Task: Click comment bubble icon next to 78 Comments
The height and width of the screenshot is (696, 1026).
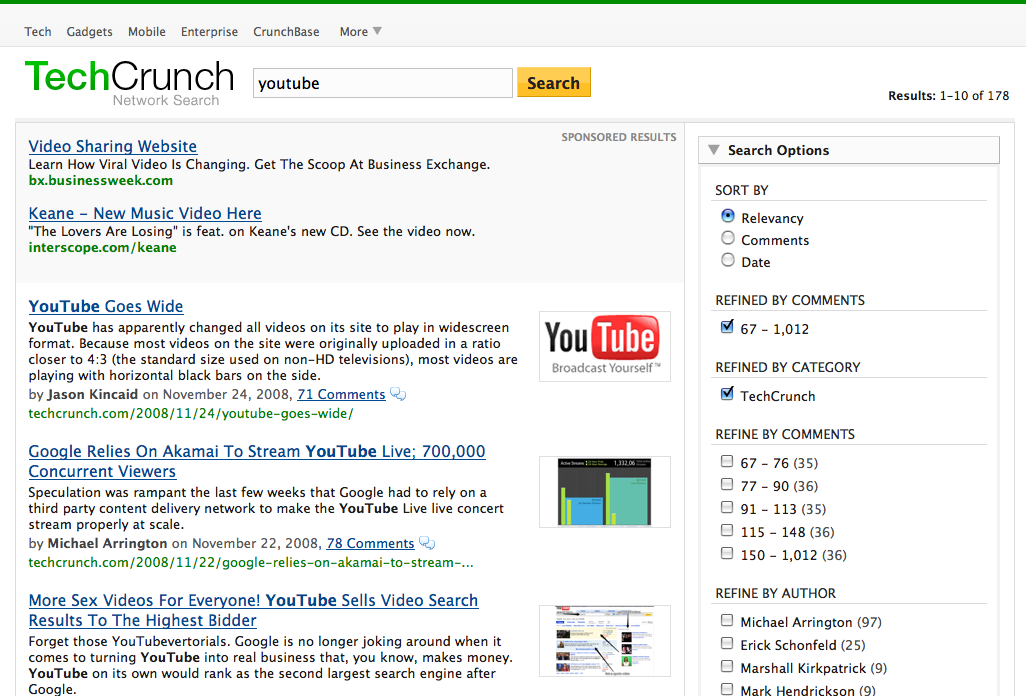Action: click(x=427, y=543)
